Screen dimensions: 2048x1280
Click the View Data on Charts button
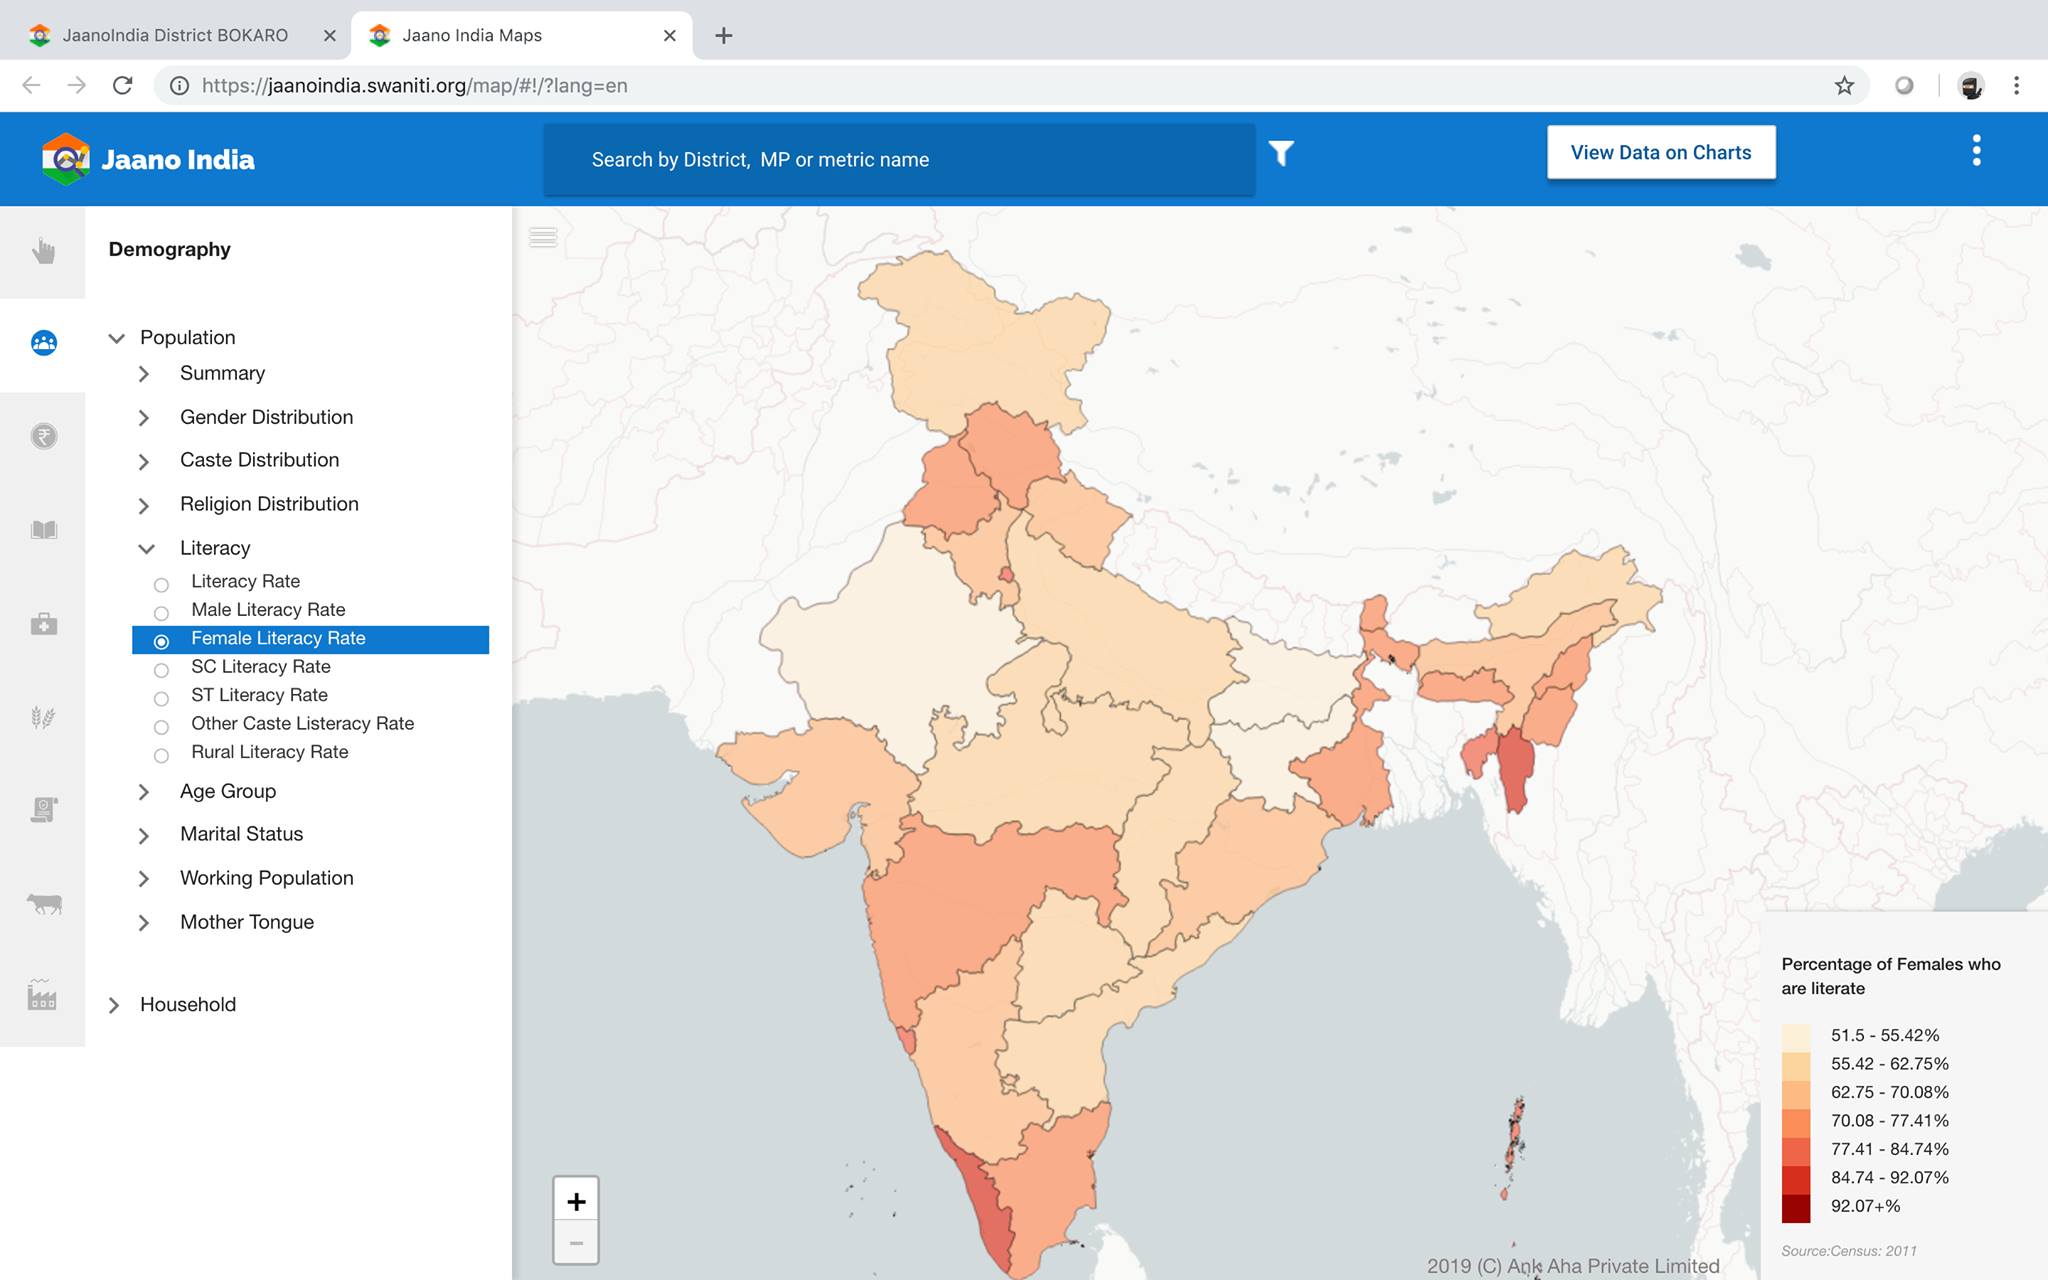[x=1660, y=152]
